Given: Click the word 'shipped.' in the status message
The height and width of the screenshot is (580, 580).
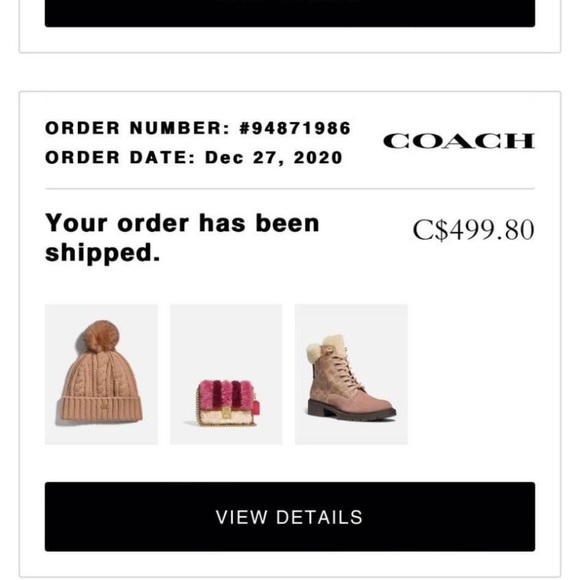Looking at the screenshot, I should click(102, 253).
